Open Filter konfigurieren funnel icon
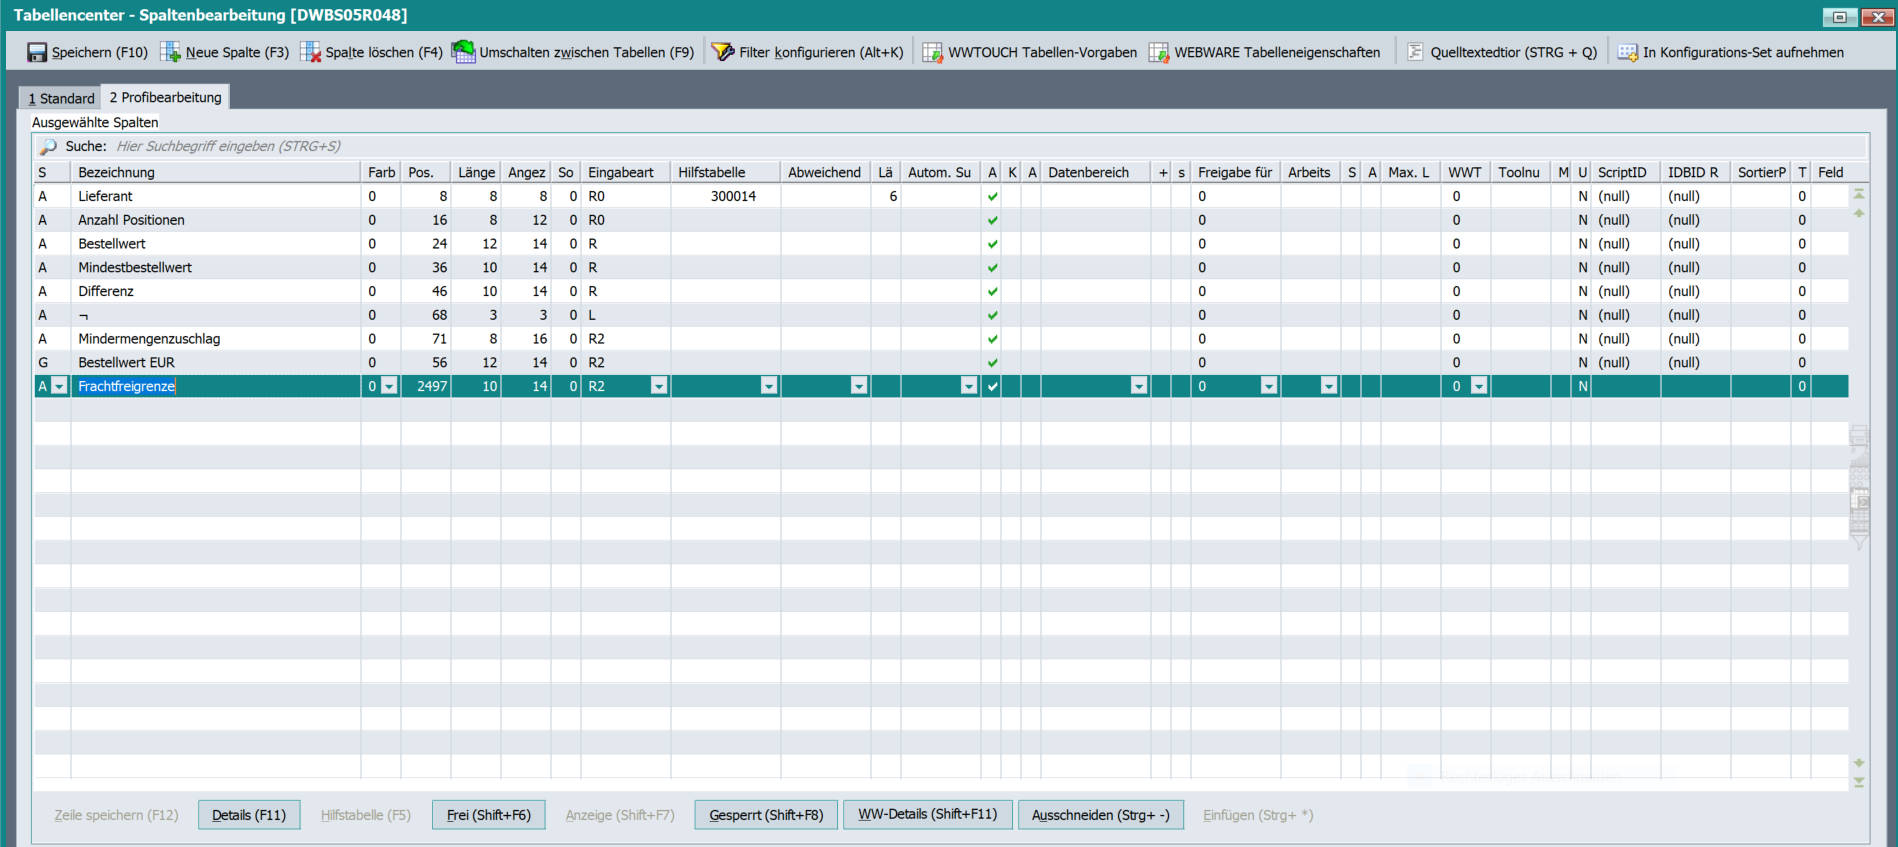 722,53
